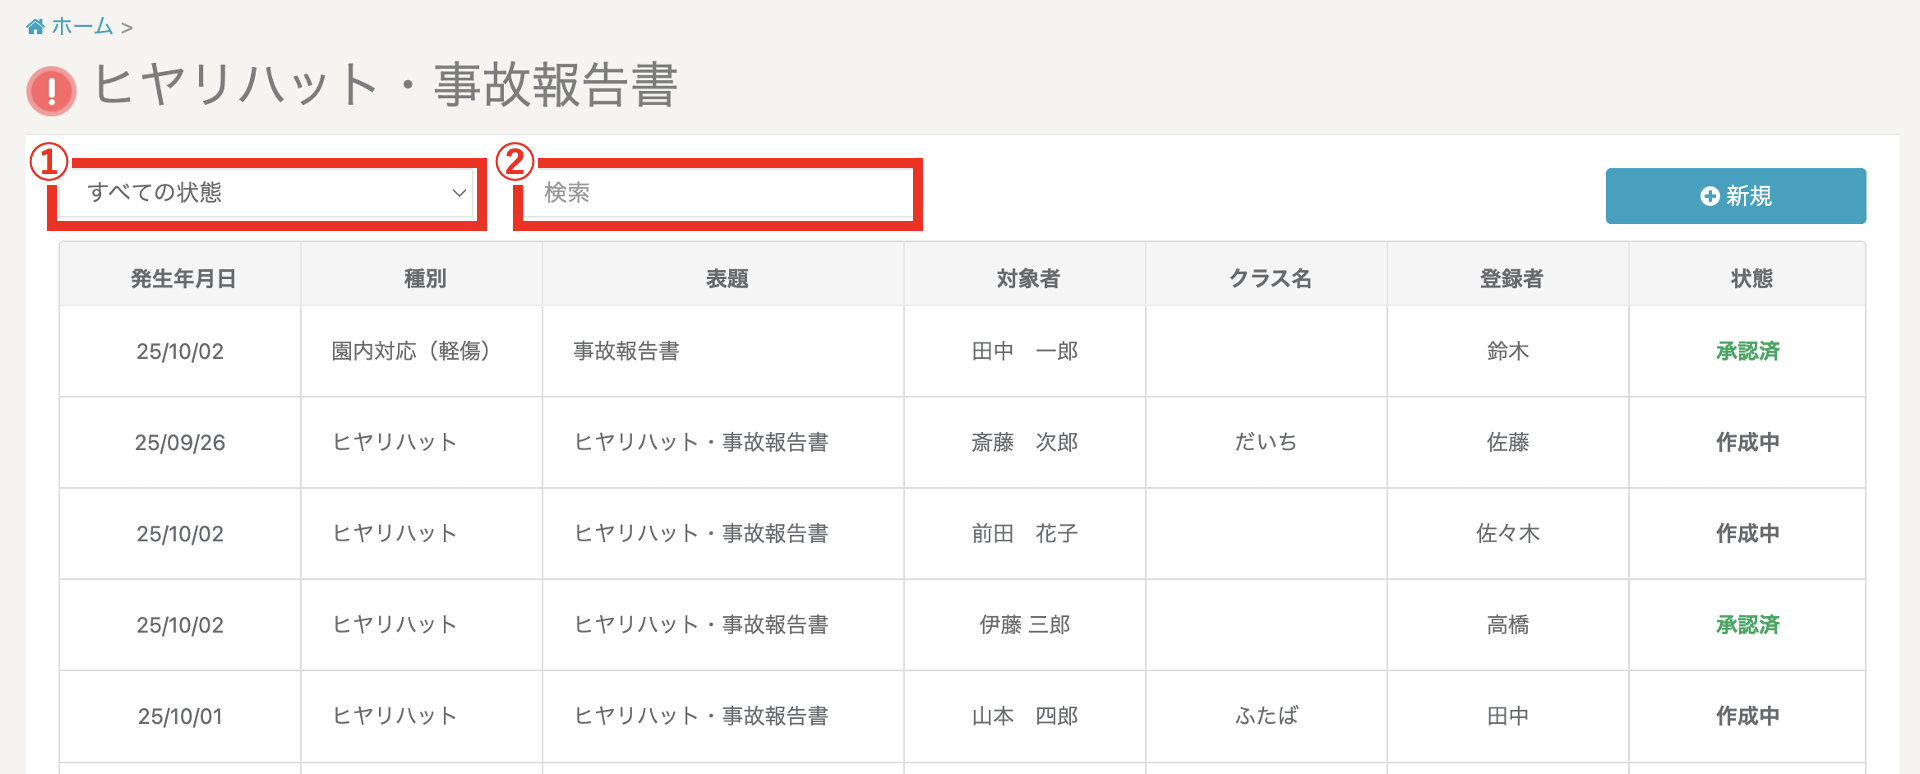
Task: Select the 登録者 column header
Action: (x=1510, y=279)
